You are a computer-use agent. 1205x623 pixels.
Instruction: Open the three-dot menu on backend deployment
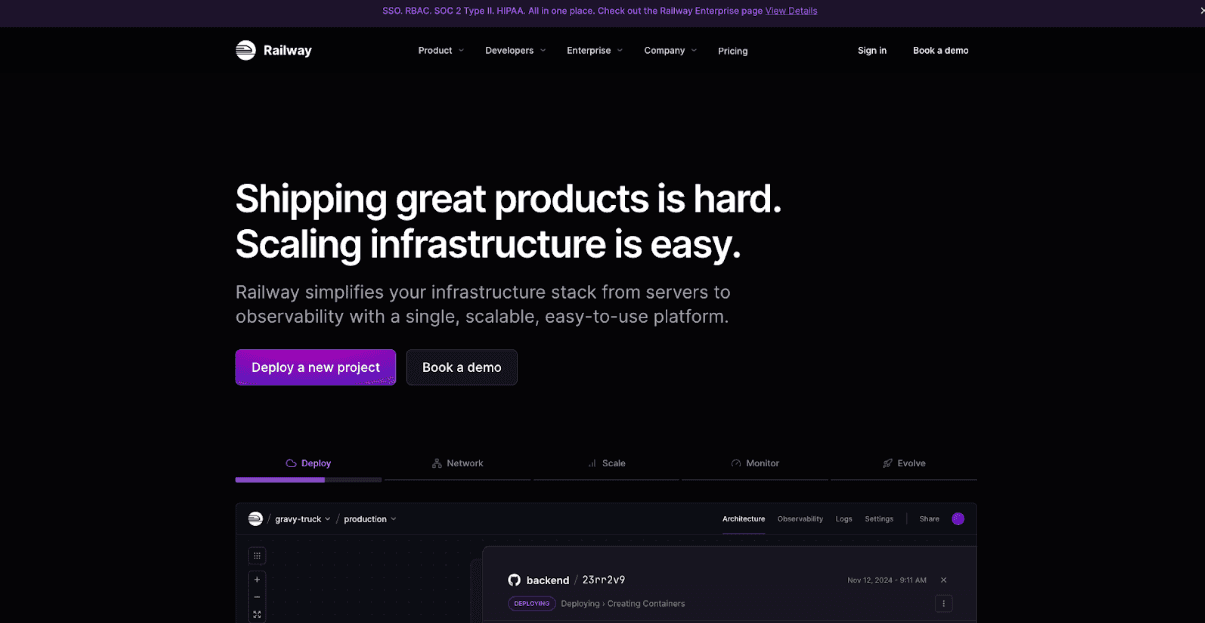coord(943,603)
